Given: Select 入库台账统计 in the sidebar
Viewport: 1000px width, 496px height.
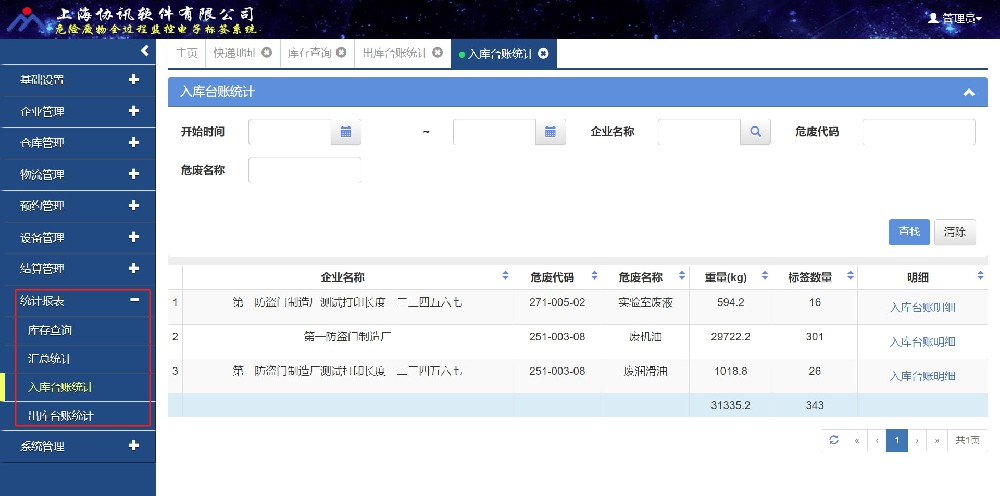Looking at the screenshot, I should [60, 387].
